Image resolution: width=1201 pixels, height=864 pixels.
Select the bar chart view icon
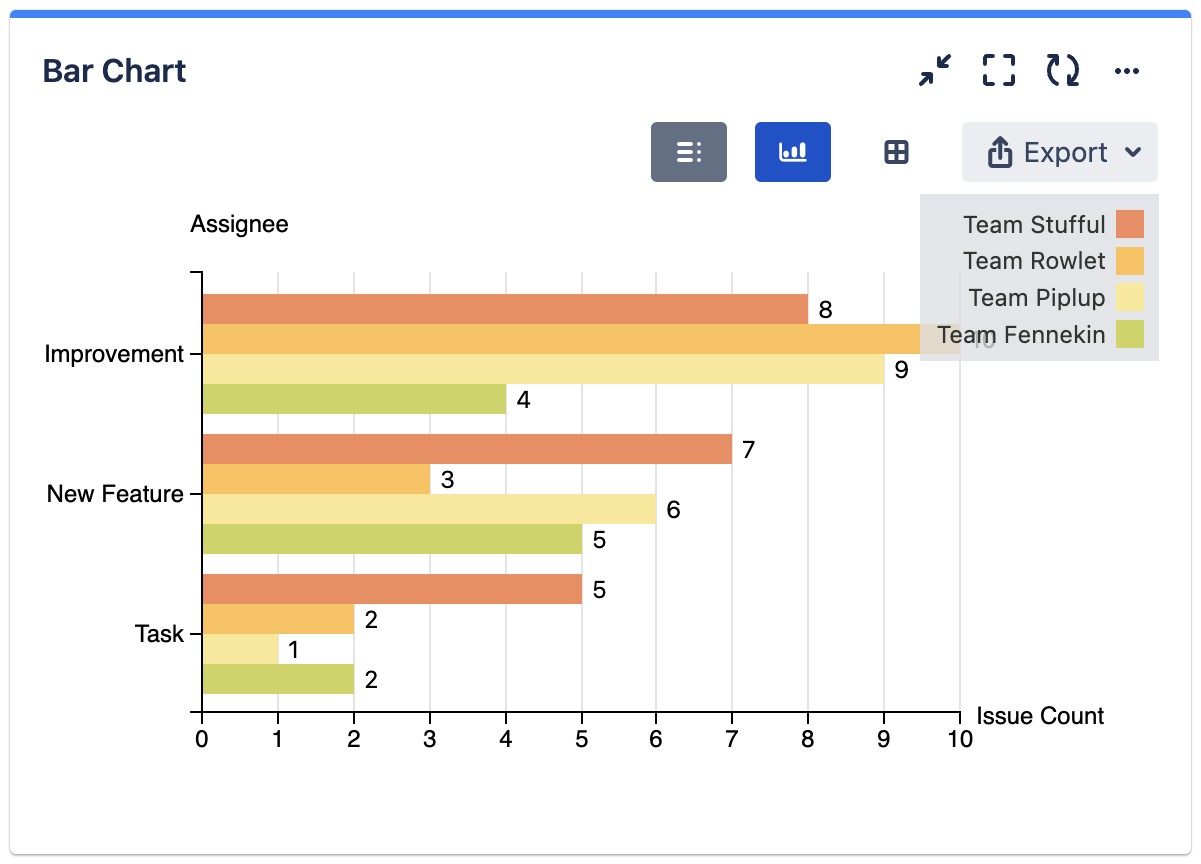click(793, 151)
